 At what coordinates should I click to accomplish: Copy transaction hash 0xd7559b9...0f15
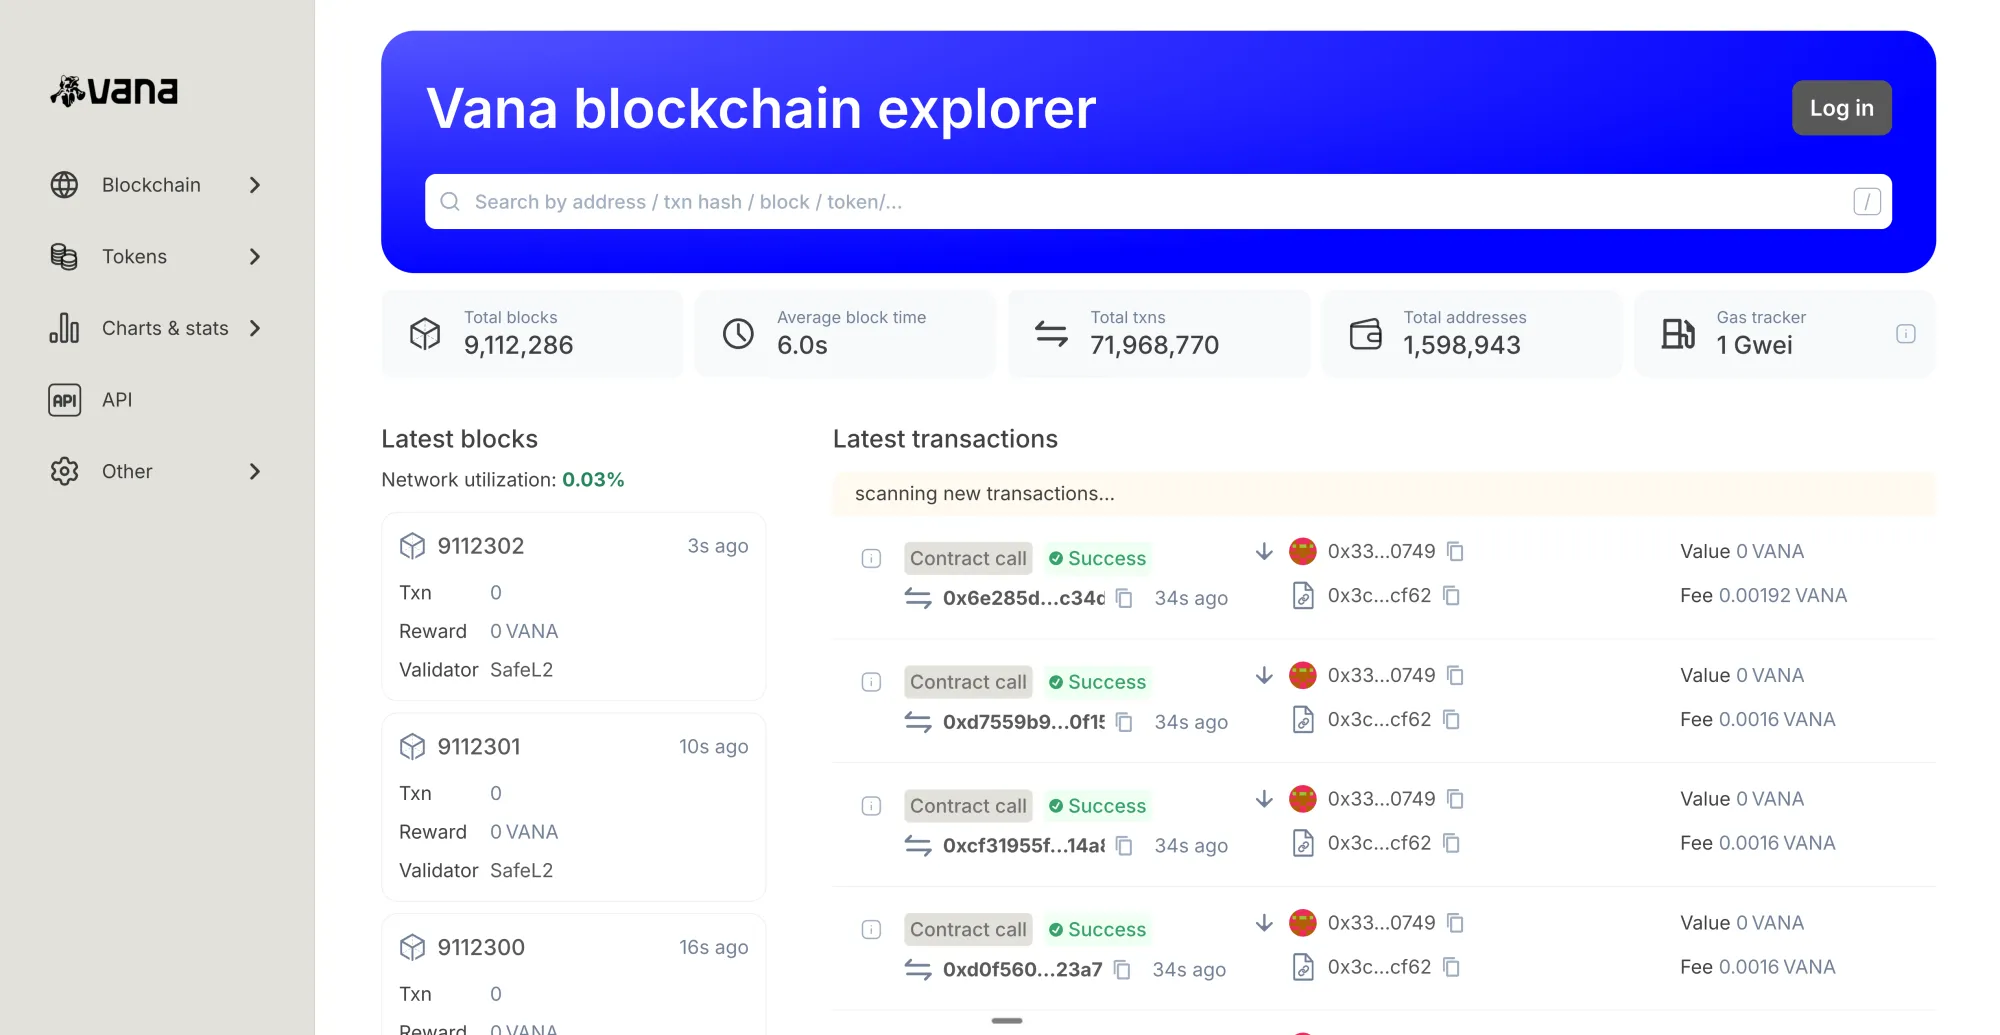1124,722
